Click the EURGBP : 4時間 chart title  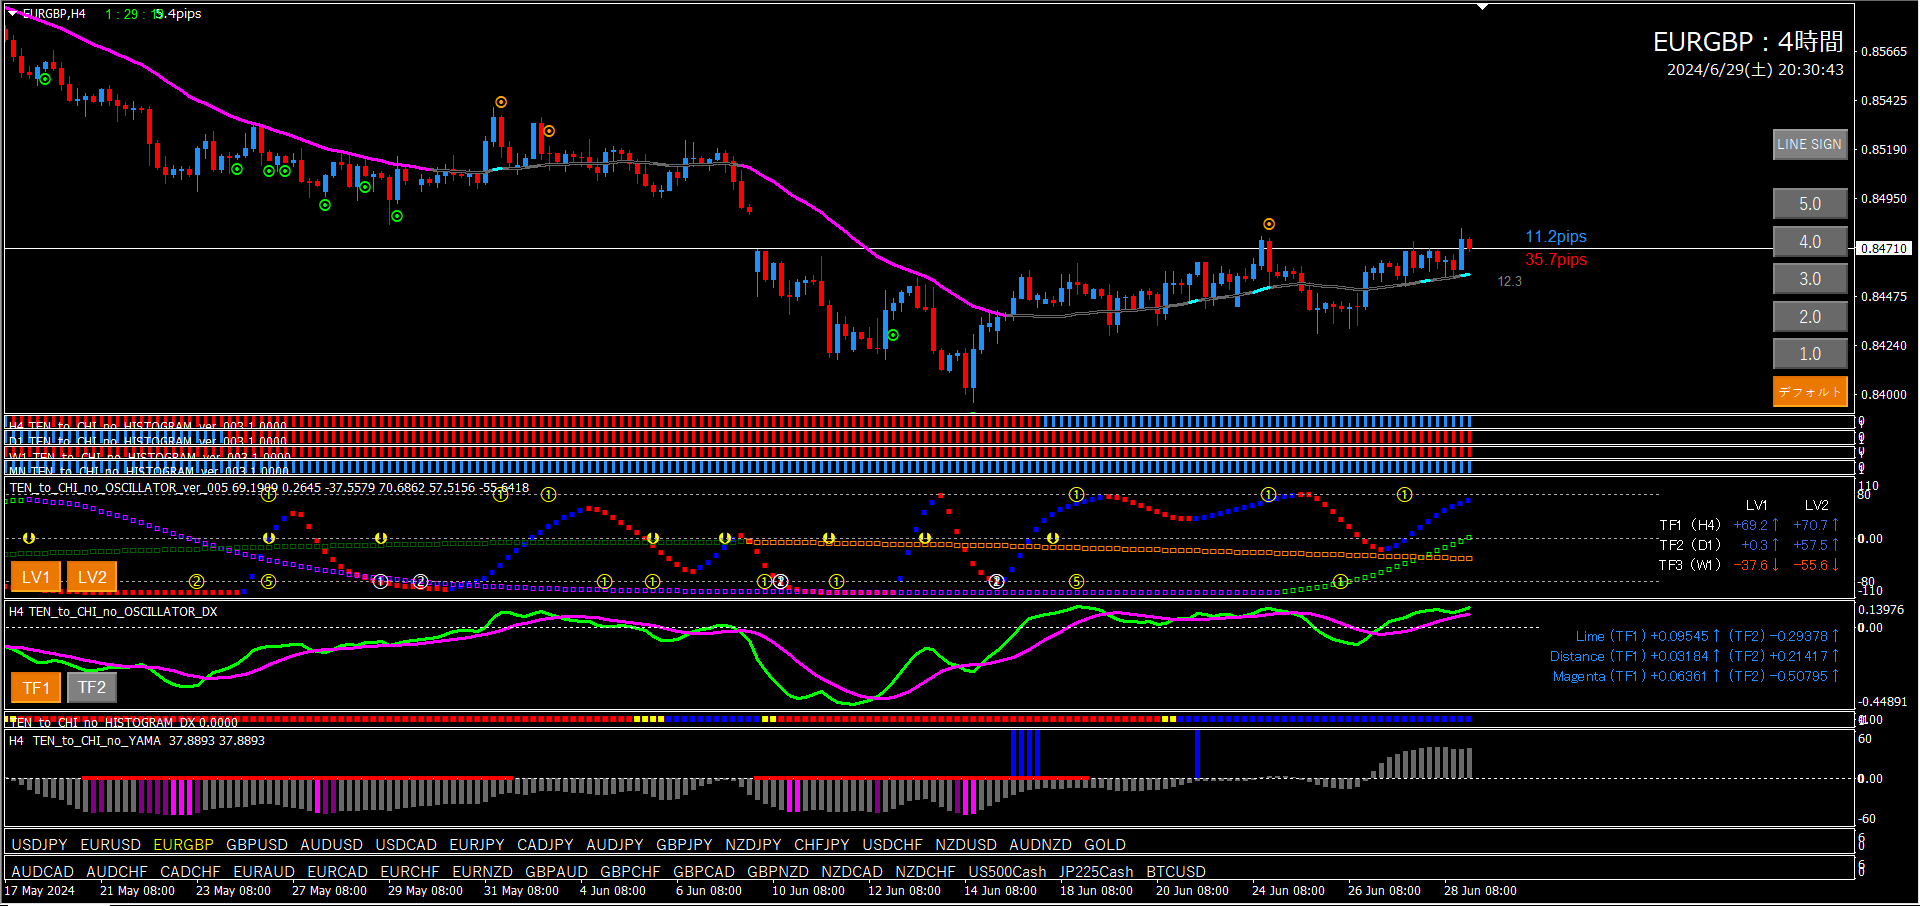[x=1748, y=42]
